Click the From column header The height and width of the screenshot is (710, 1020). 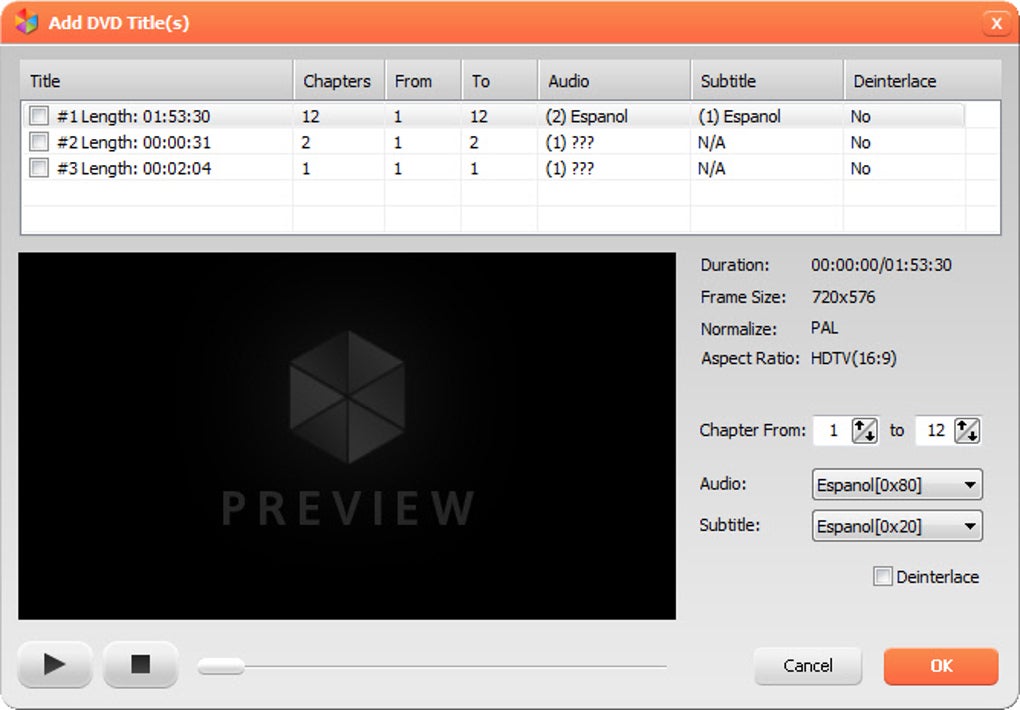(x=423, y=81)
